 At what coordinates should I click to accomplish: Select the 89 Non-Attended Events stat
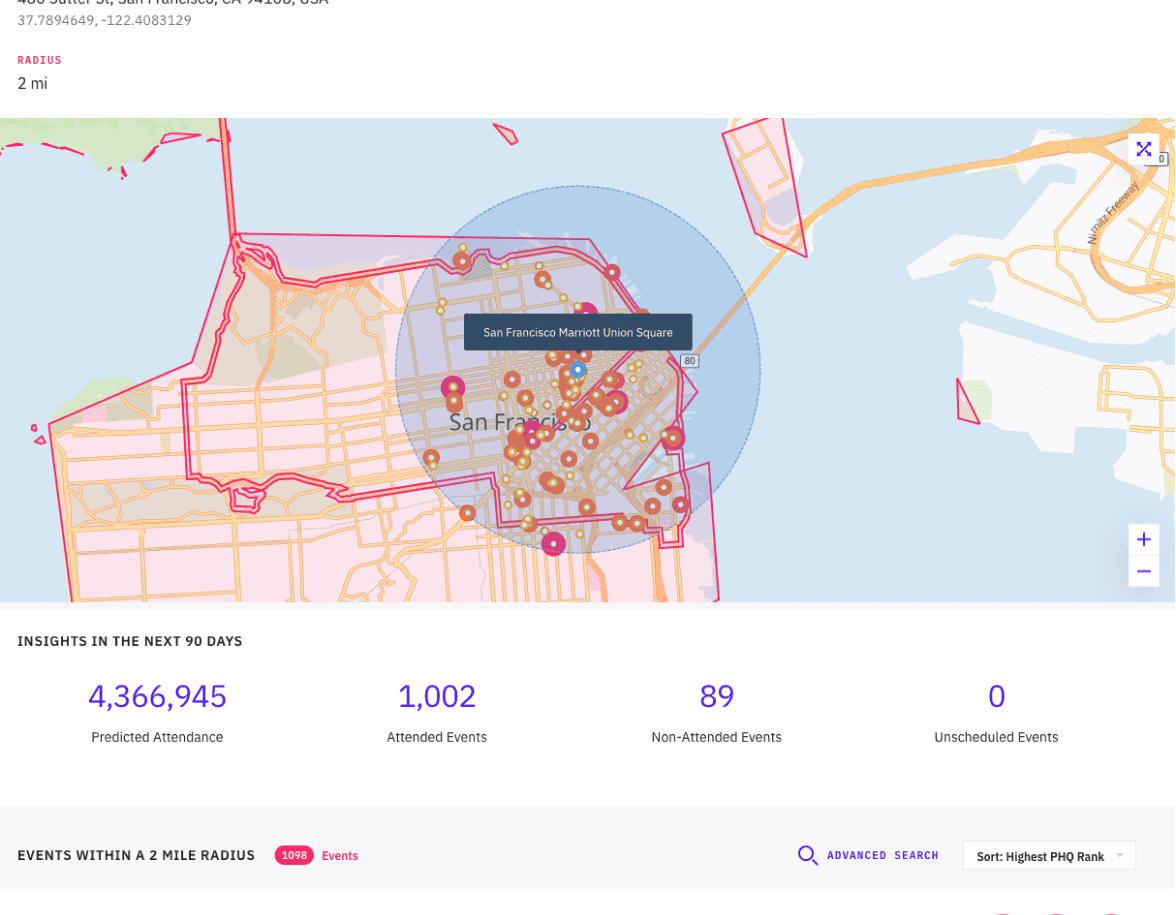(x=716, y=696)
